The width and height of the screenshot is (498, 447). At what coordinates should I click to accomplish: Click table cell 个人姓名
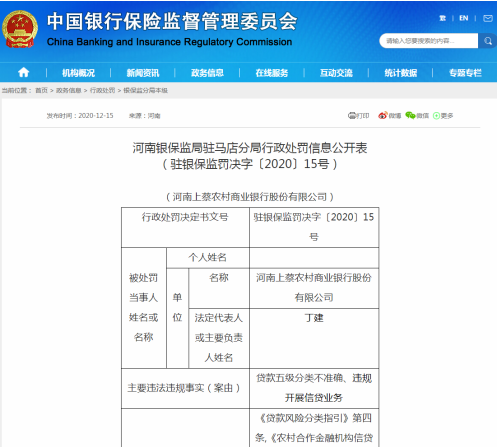click(x=208, y=257)
